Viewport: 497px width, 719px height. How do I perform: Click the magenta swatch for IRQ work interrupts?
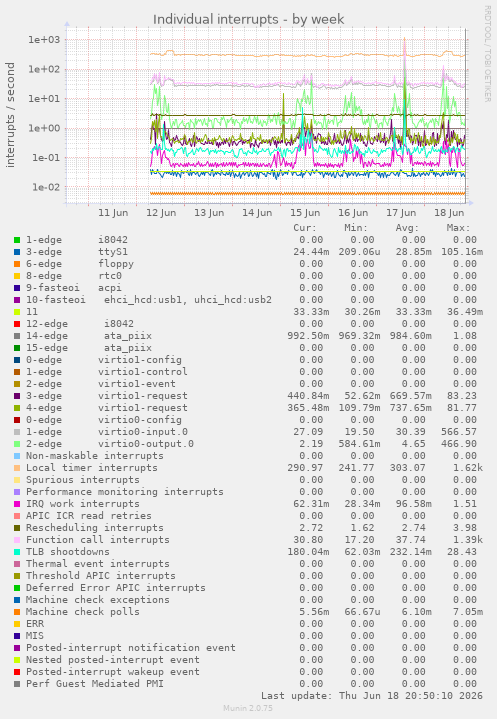click(17, 504)
